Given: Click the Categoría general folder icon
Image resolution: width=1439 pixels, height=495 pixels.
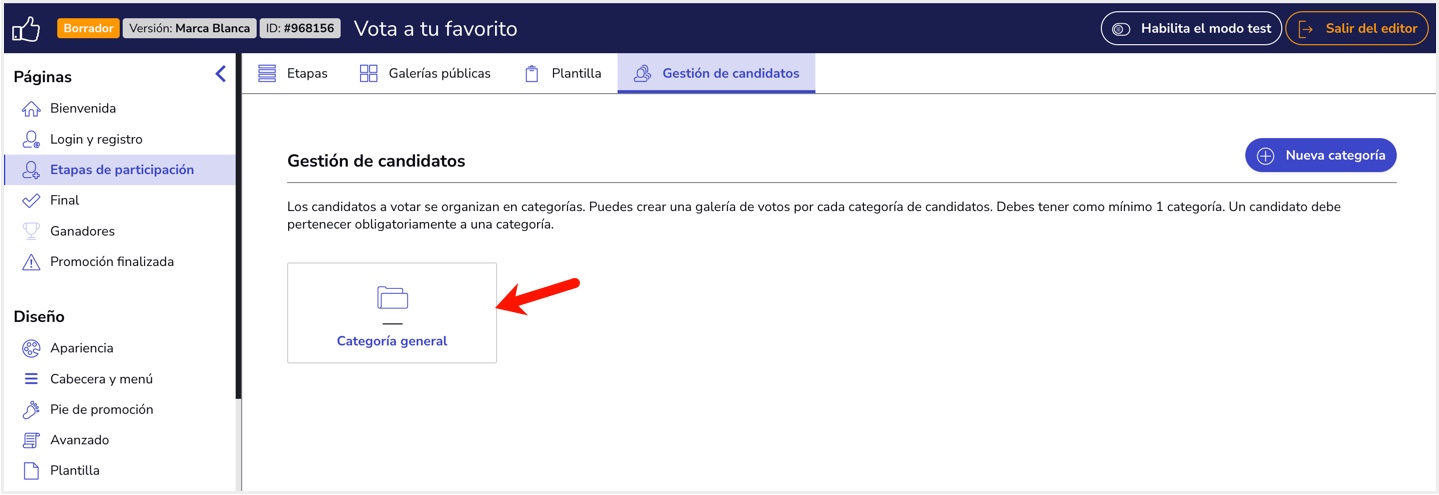Looking at the screenshot, I should pyautogui.click(x=392, y=297).
